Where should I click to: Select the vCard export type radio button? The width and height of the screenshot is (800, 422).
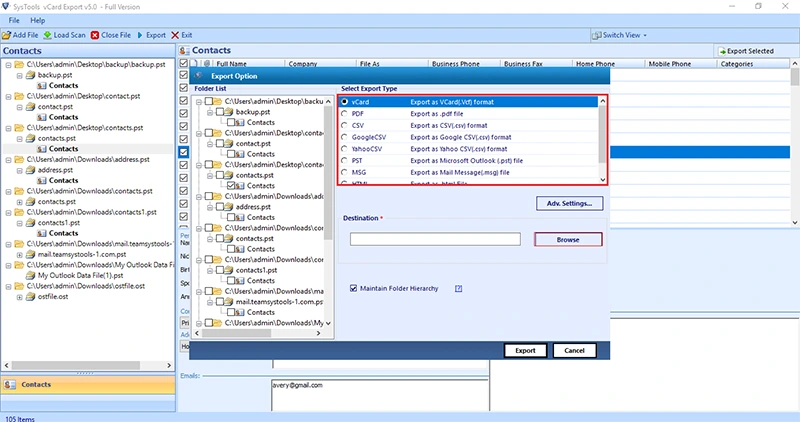344,102
